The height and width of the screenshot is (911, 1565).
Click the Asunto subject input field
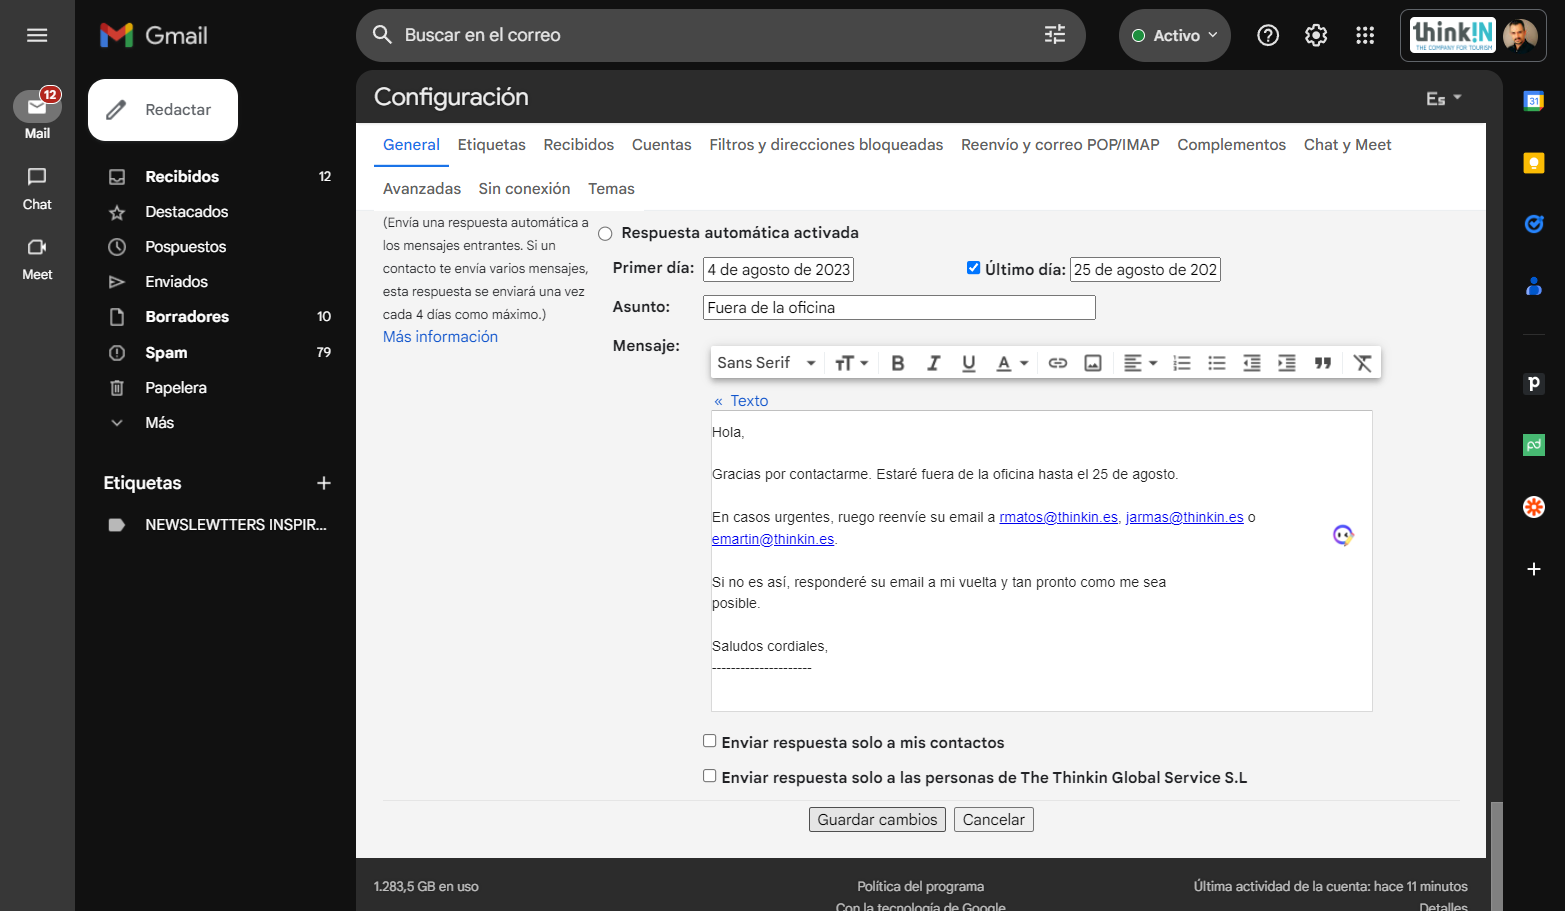pyautogui.click(x=899, y=308)
